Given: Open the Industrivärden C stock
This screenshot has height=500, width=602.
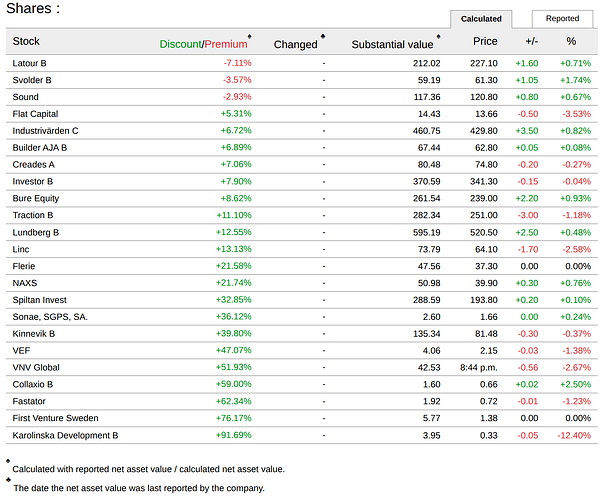Looking at the screenshot, I should (x=45, y=131).
